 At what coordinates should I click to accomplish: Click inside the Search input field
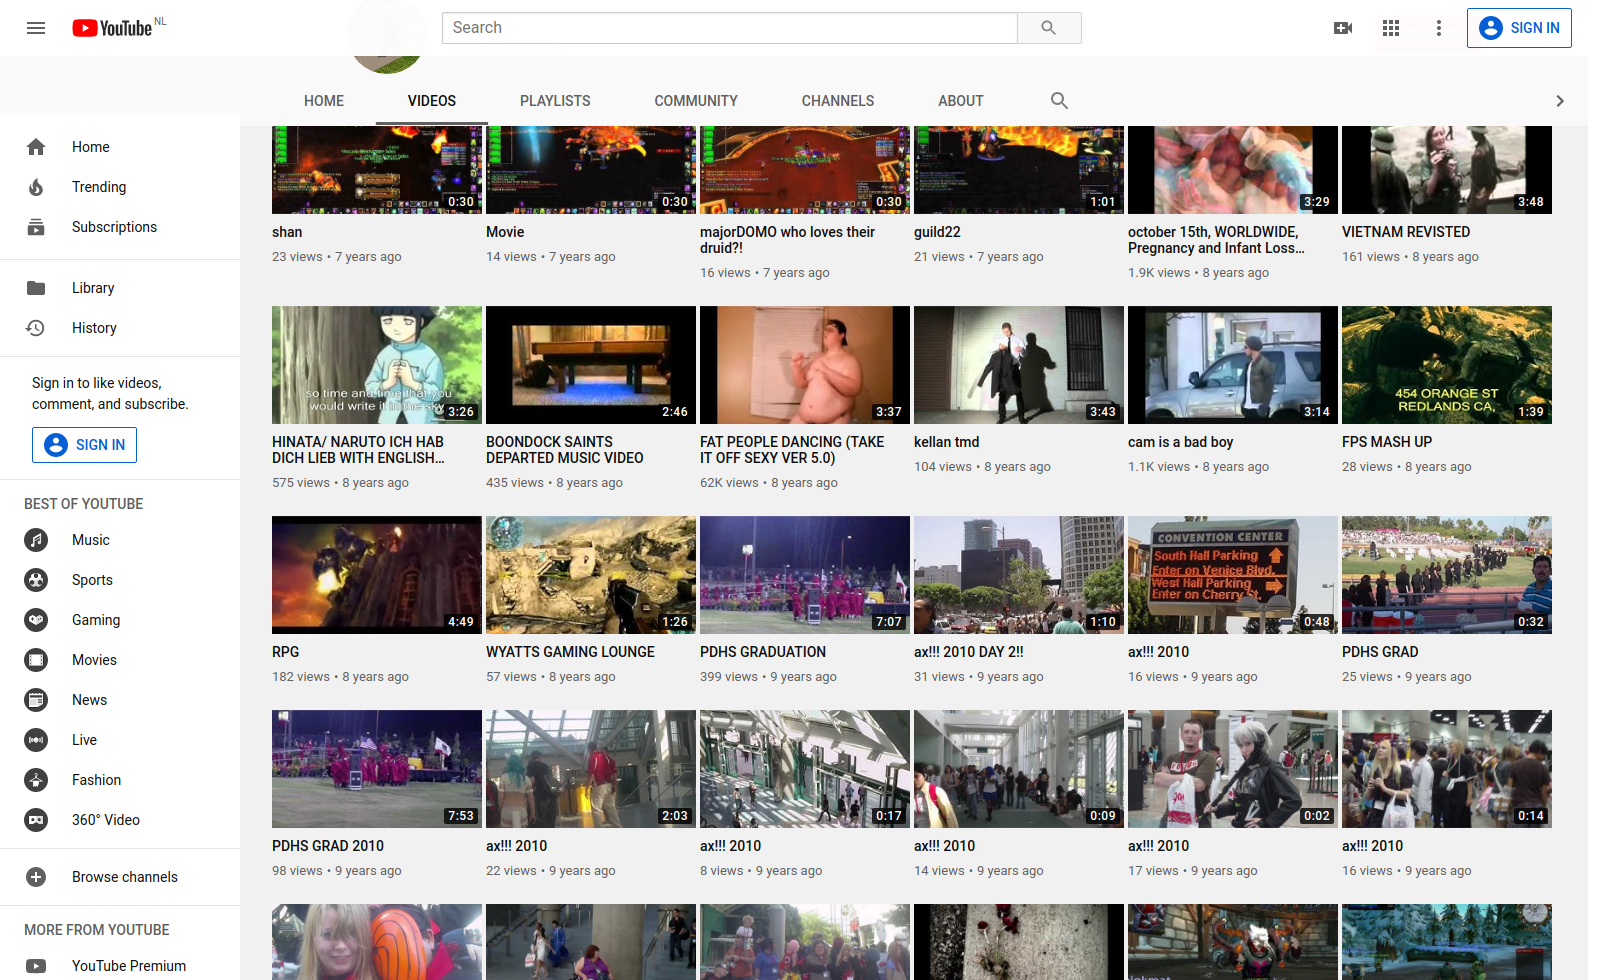click(730, 28)
